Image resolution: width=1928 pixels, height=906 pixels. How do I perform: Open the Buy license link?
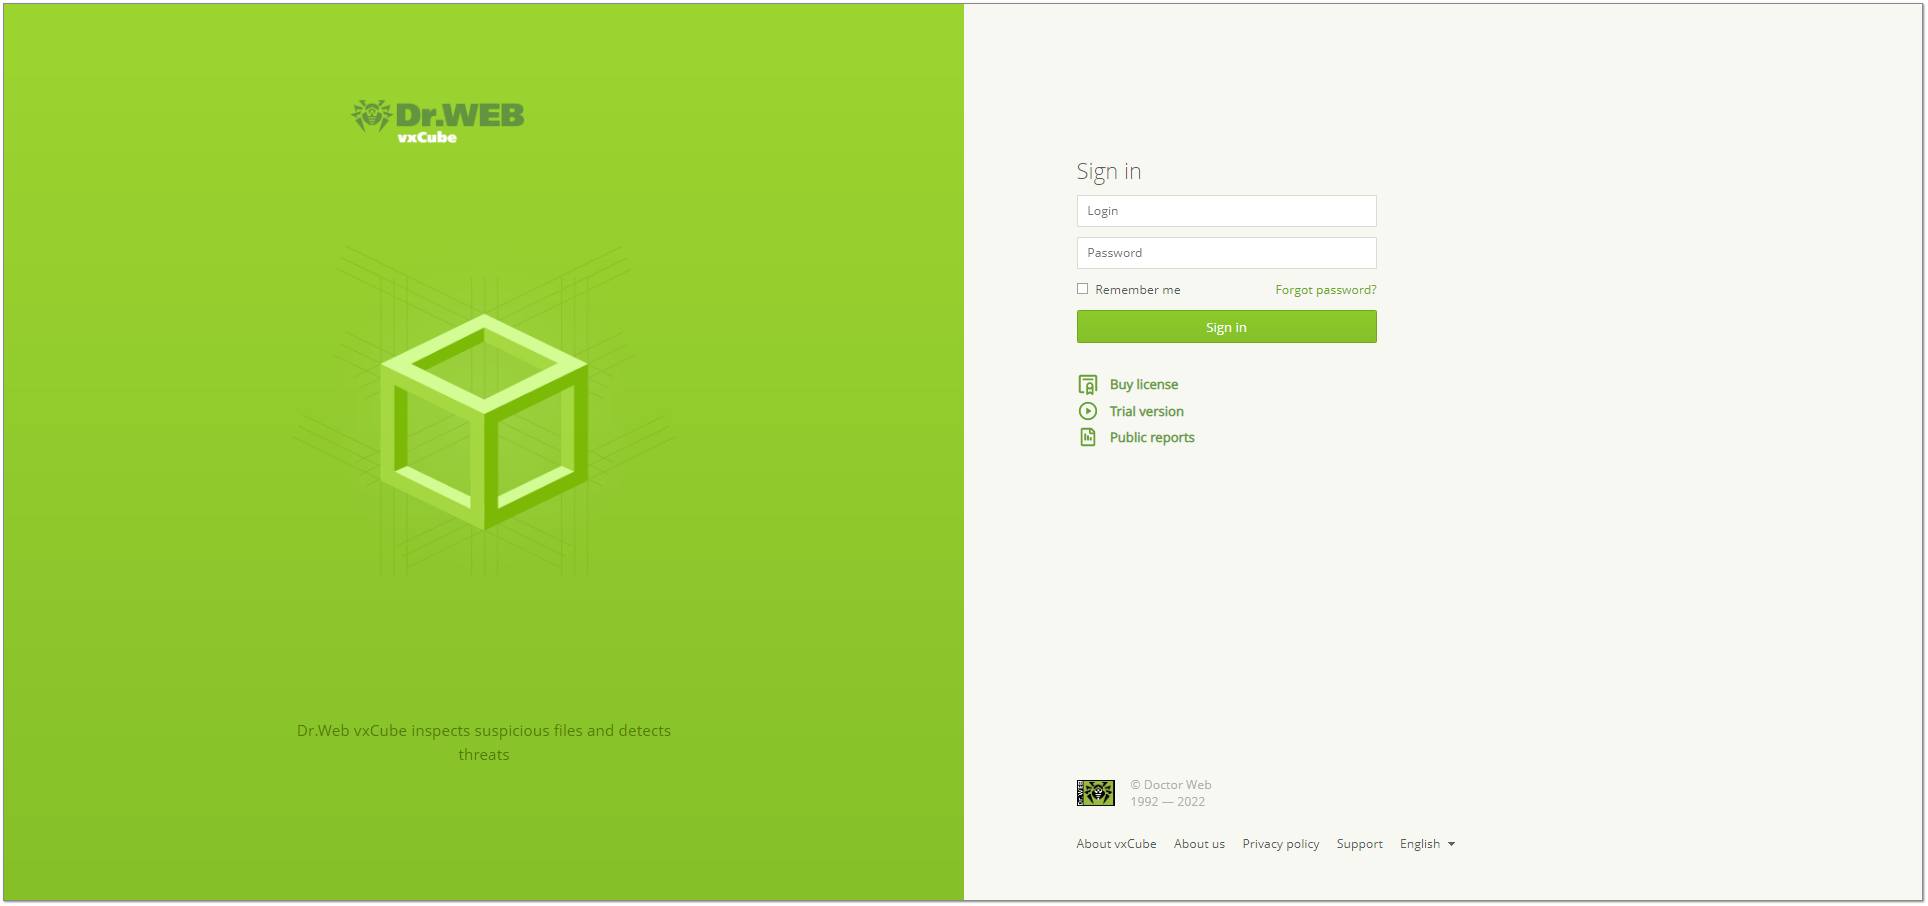1144,385
